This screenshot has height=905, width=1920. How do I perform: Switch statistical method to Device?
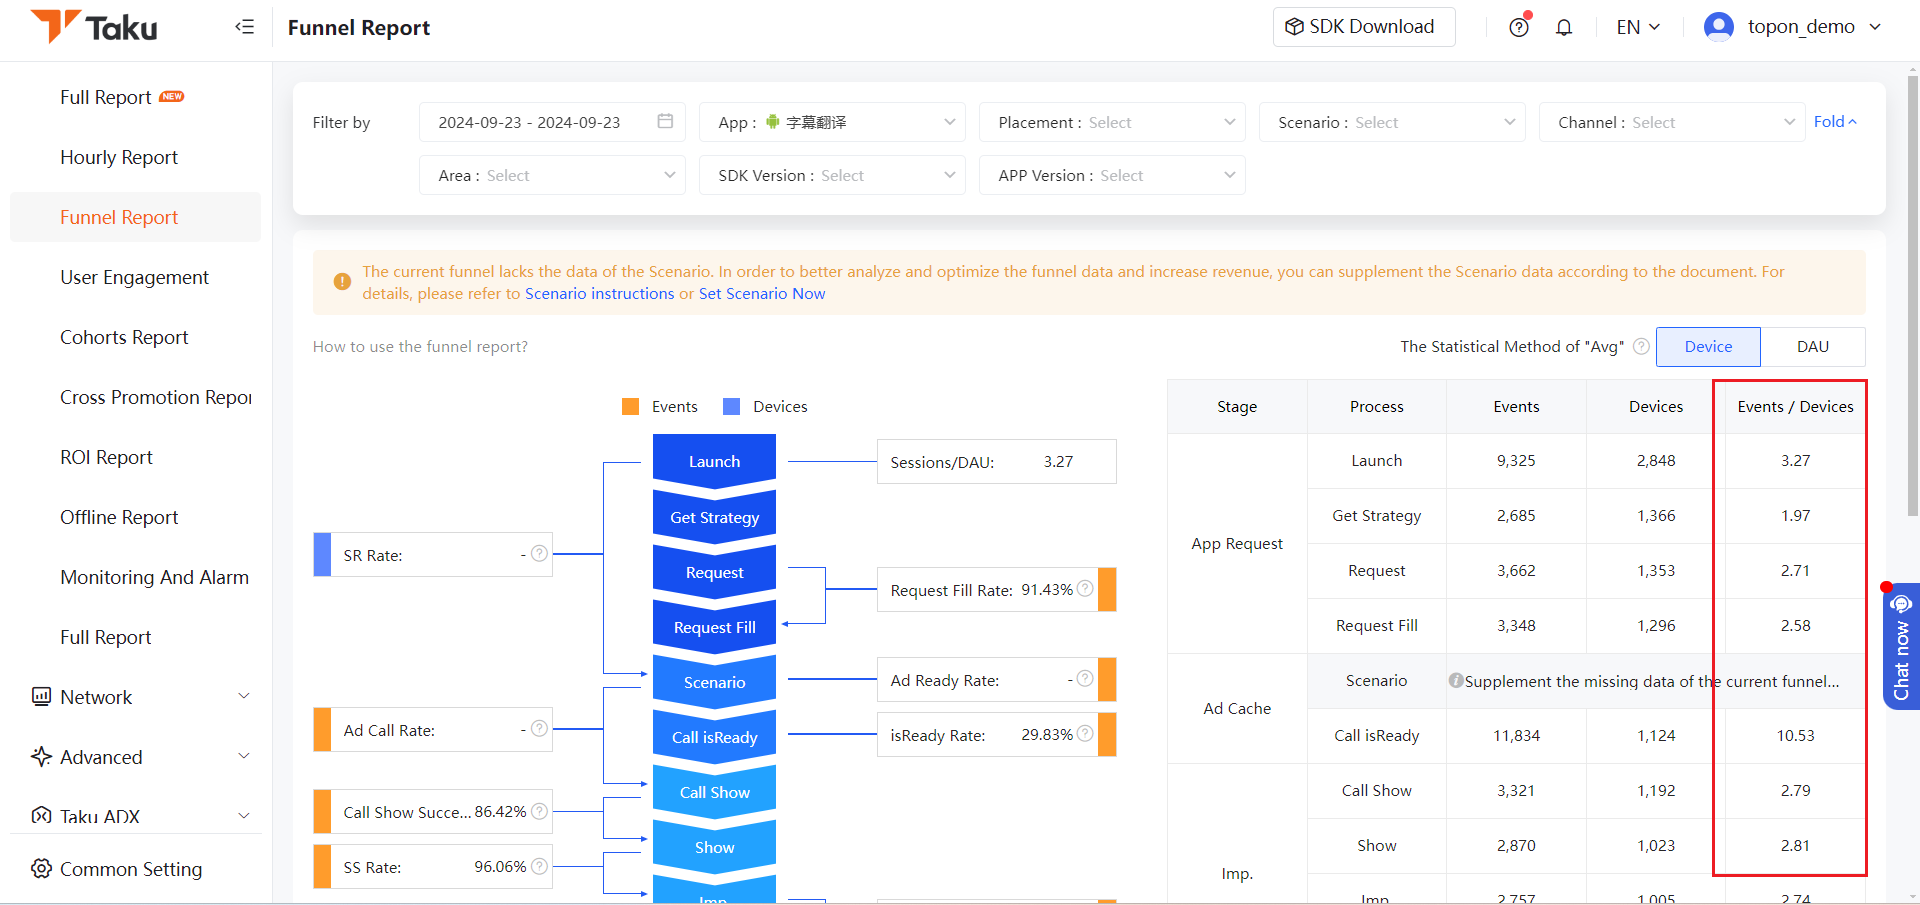pyautogui.click(x=1708, y=347)
